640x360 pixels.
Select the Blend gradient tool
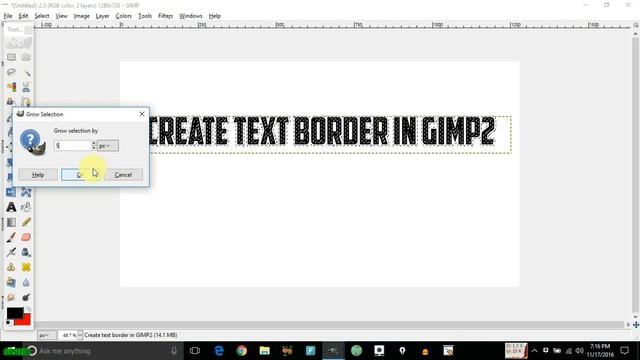11,222
